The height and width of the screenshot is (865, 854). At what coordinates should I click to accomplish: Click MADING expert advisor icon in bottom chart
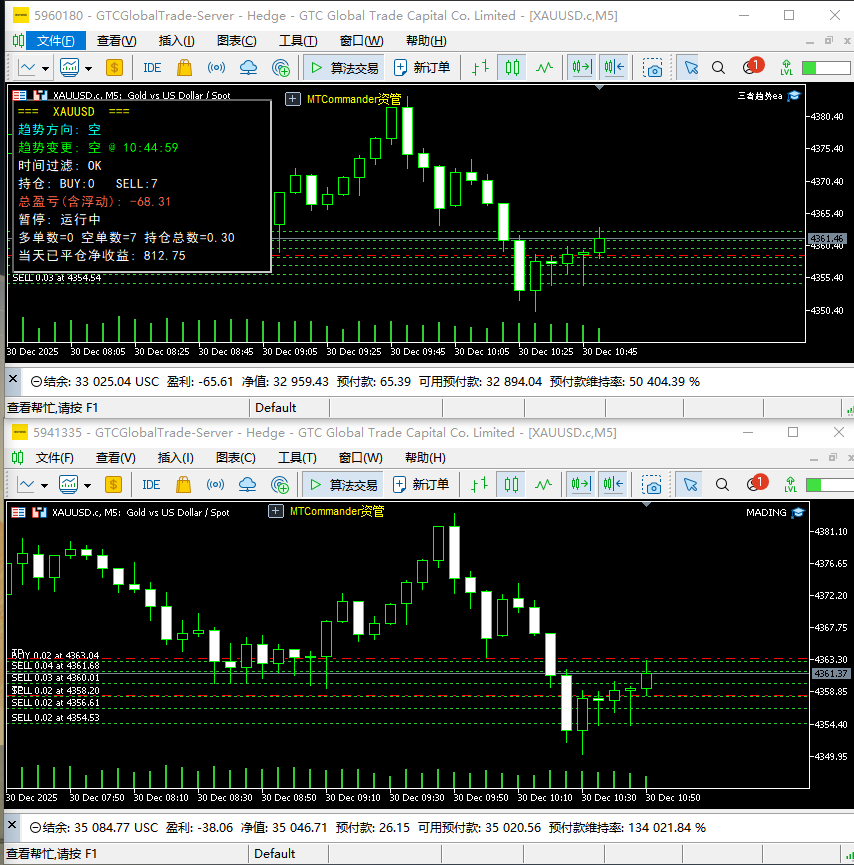coord(798,513)
